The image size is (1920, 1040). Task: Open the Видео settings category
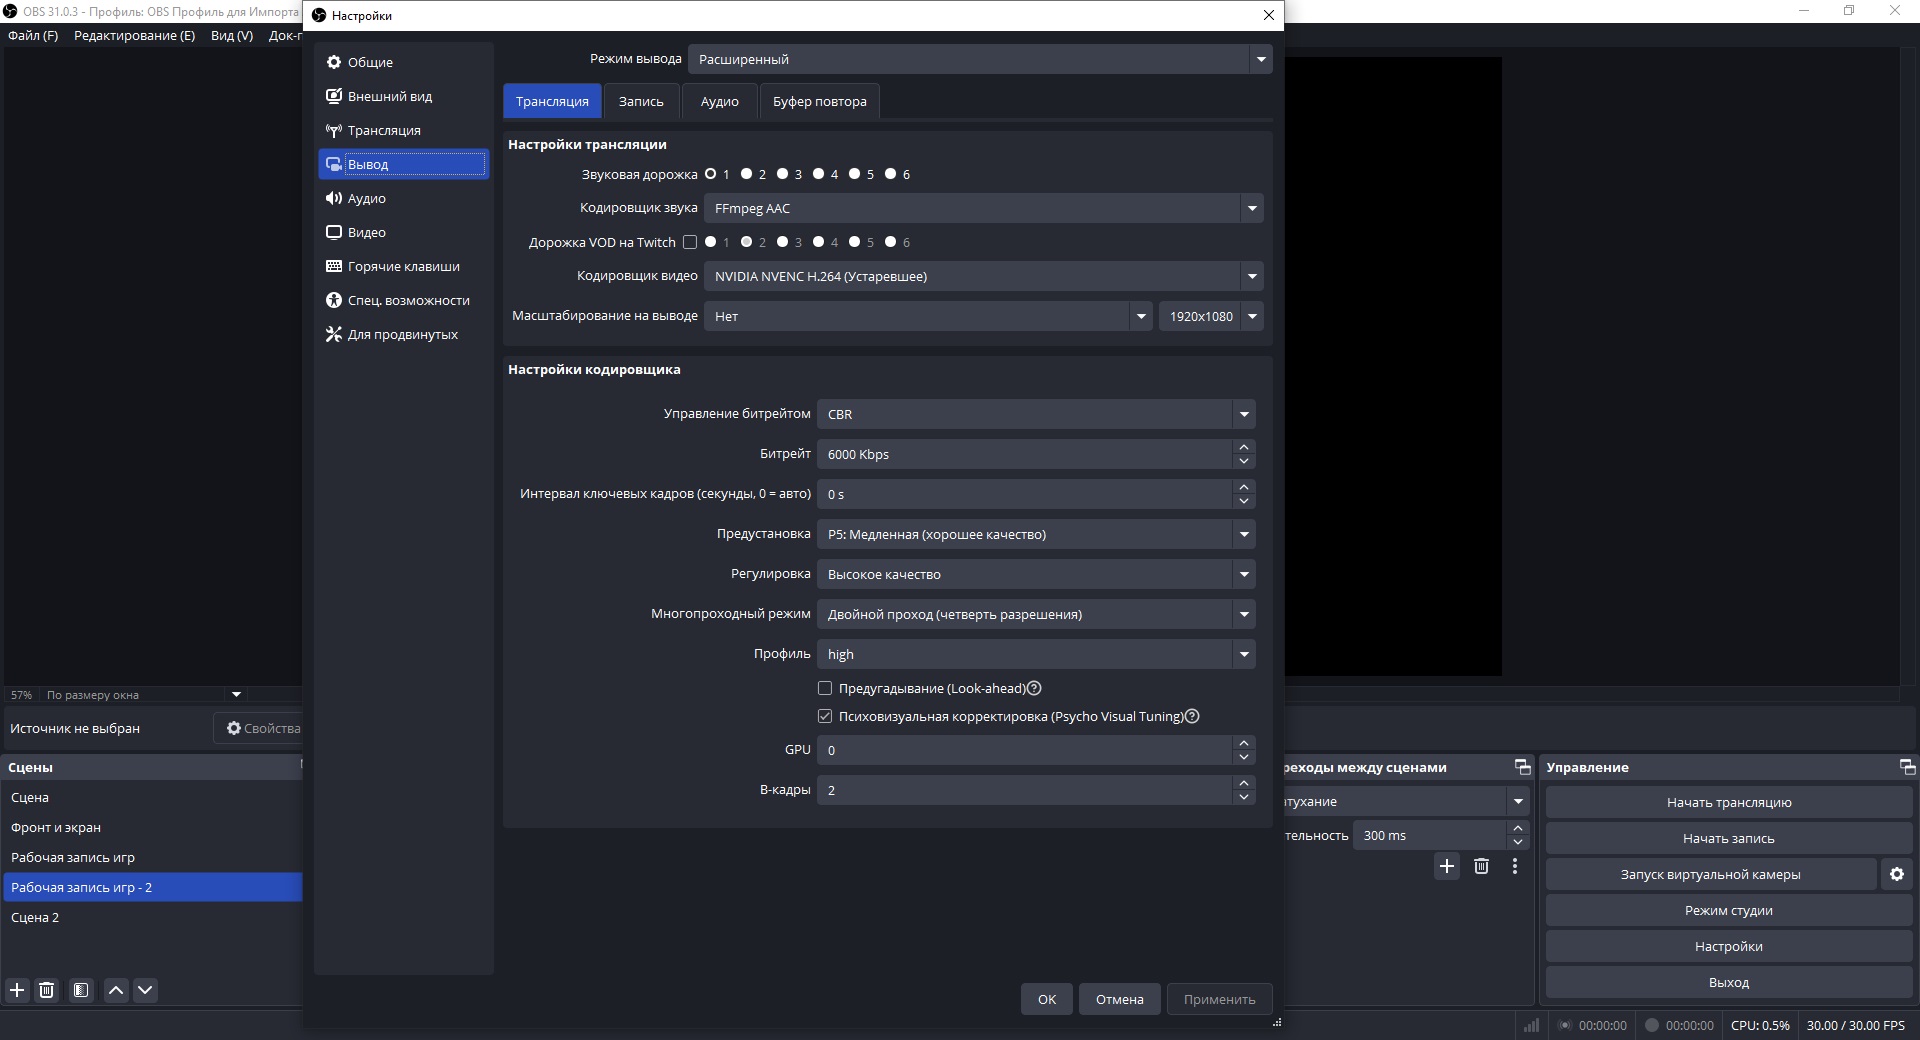(x=403, y=232)
